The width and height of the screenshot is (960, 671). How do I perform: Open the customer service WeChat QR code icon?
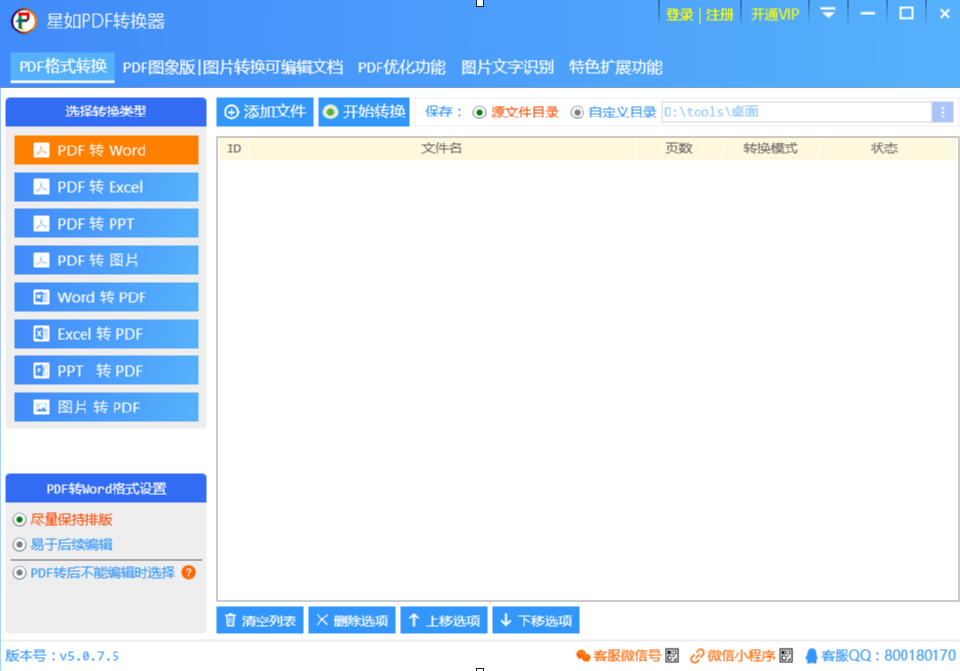coord(672,656)
